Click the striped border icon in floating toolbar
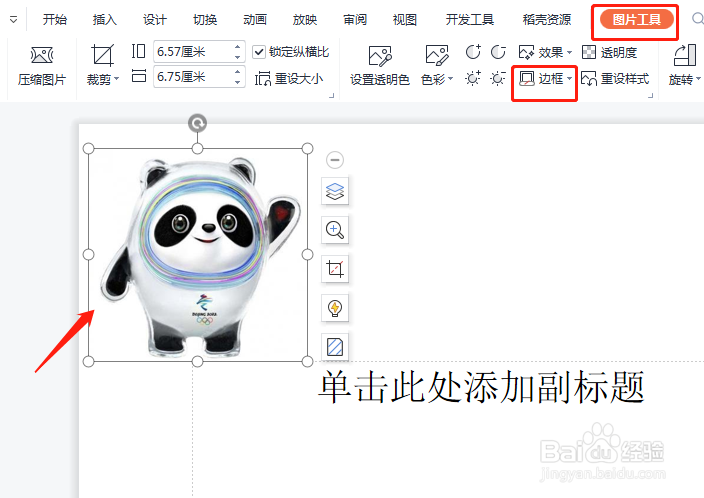This screenshot has width=704, height=498. click(335, 347)
